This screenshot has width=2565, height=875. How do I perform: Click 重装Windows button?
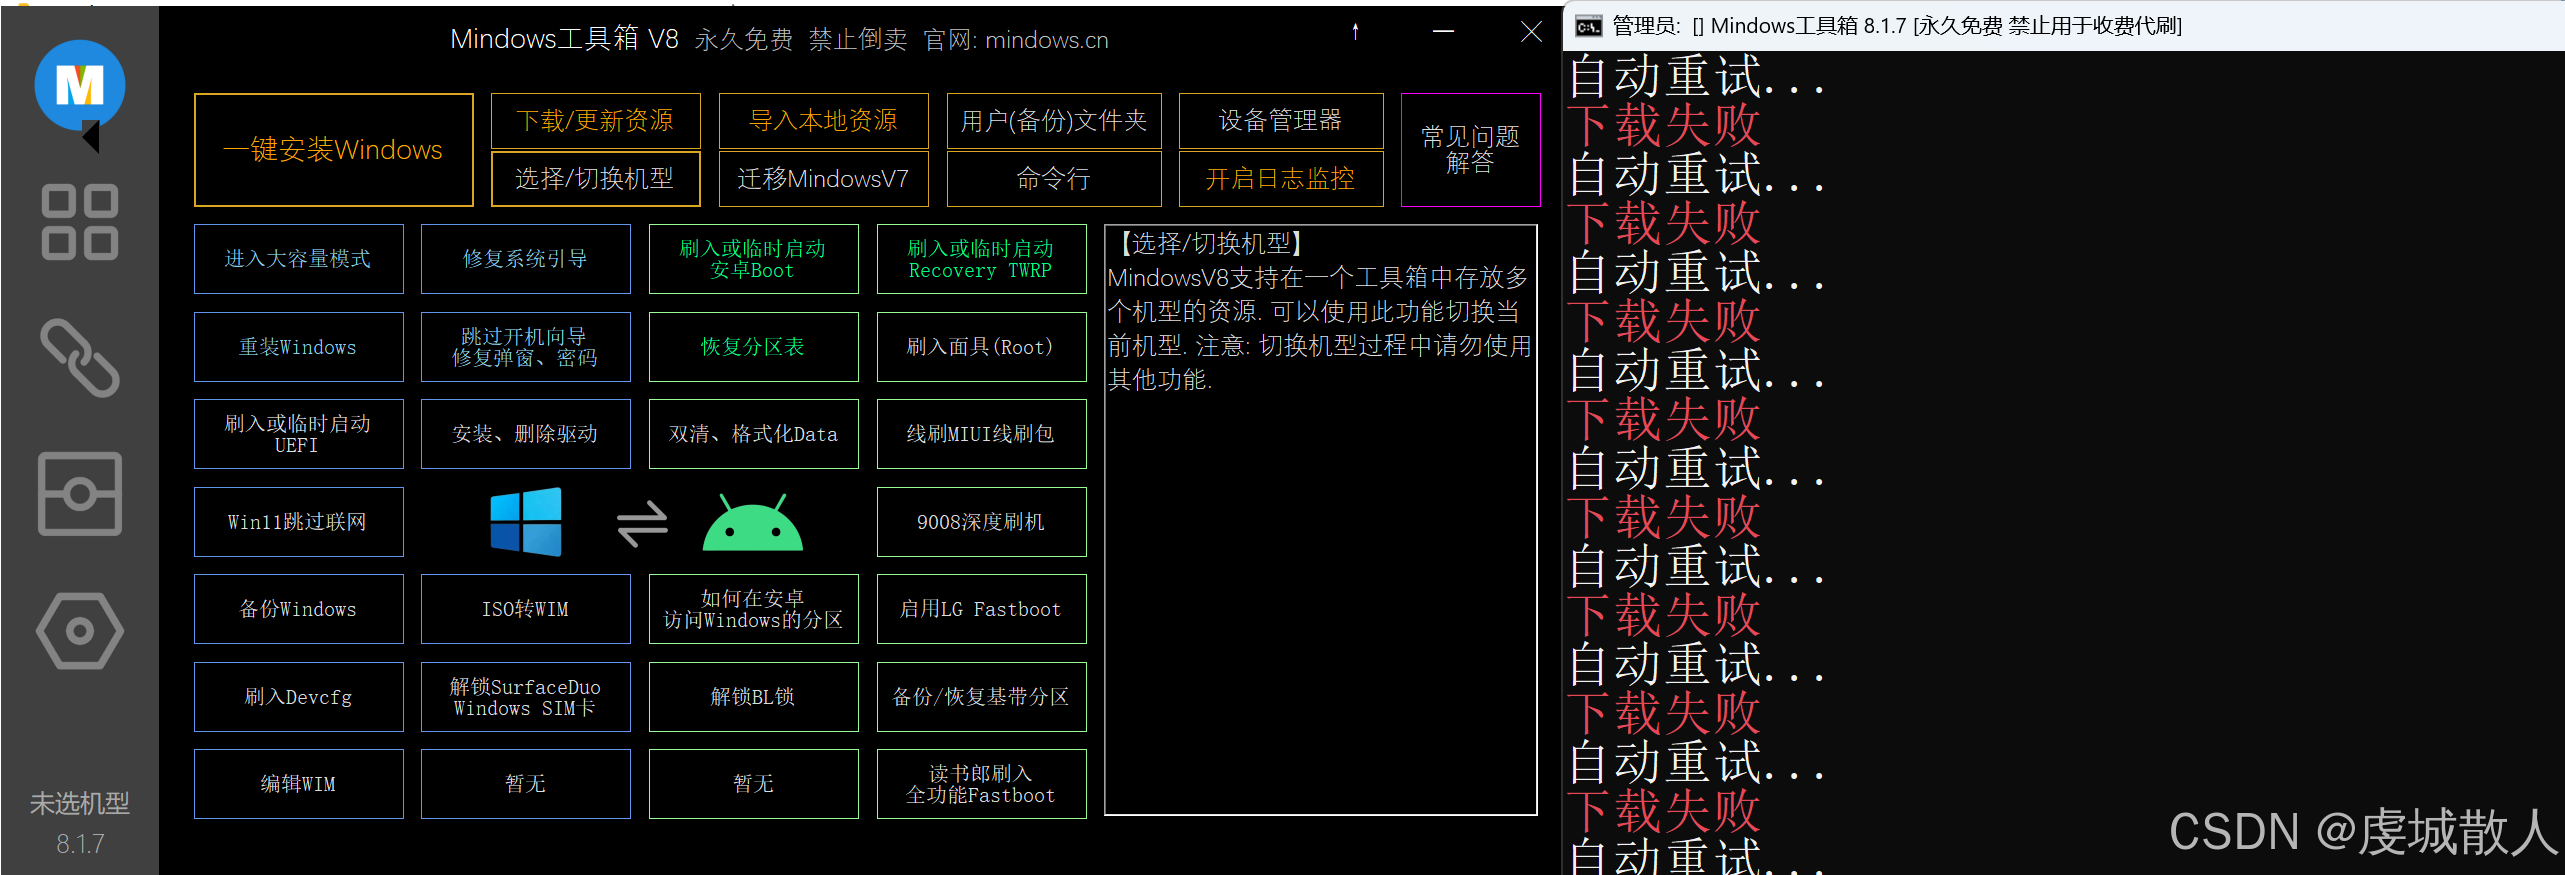[298, 347]
